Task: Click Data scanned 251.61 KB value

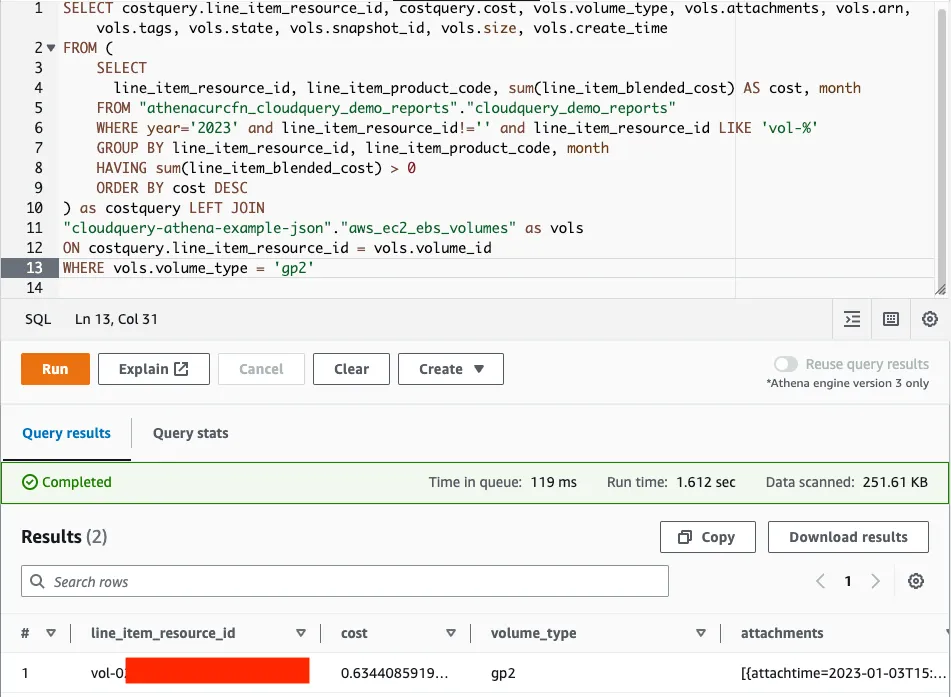Action: (x=895, y=482)
